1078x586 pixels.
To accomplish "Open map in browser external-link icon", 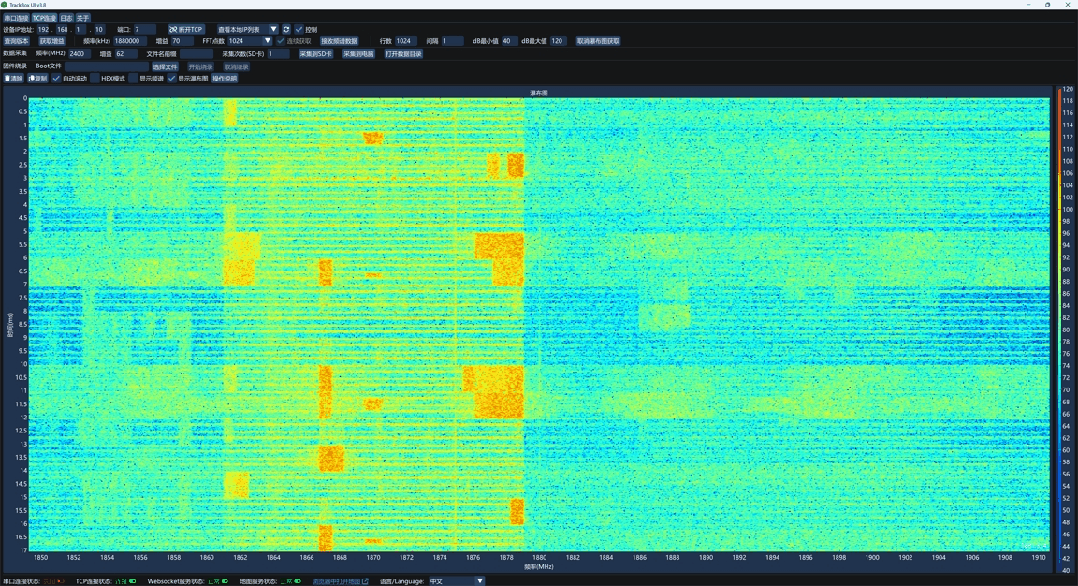I will (365, 581).
